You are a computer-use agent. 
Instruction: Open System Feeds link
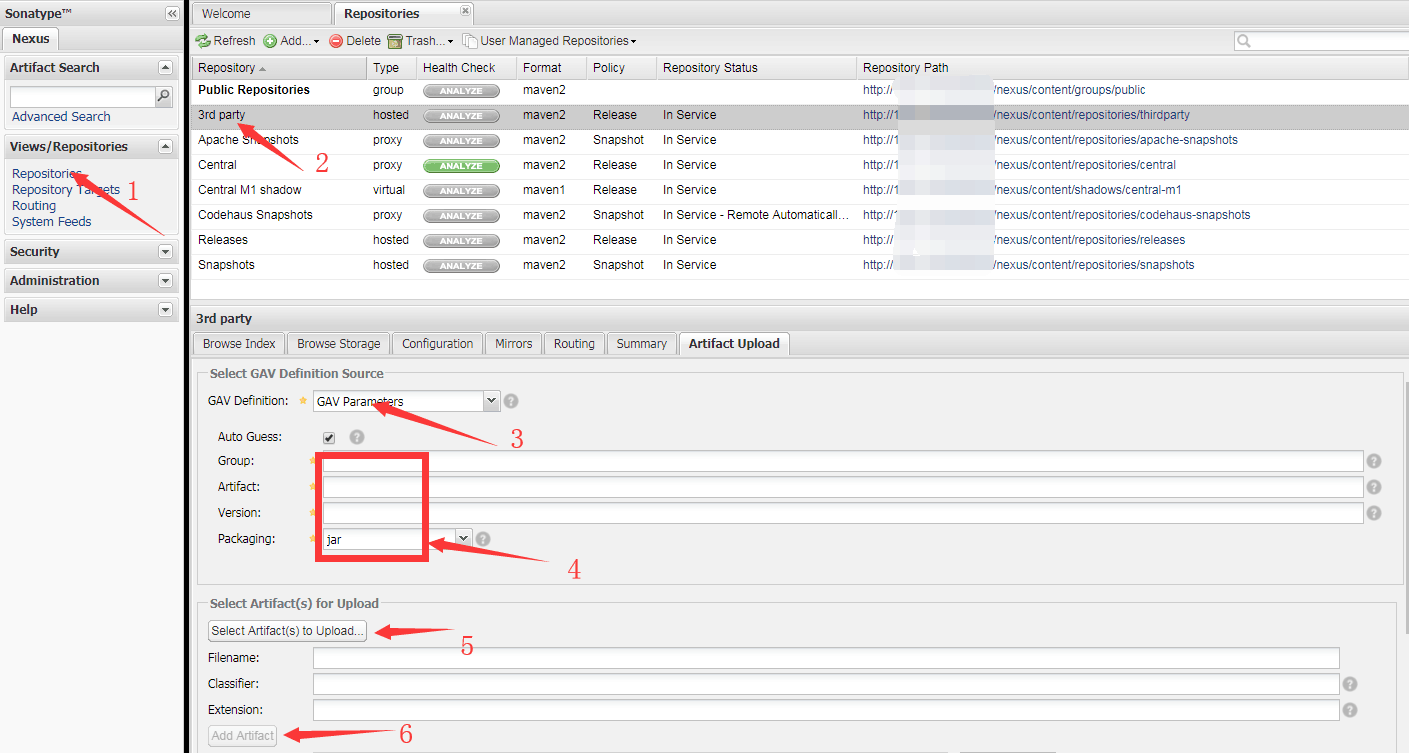pos(52,222)
